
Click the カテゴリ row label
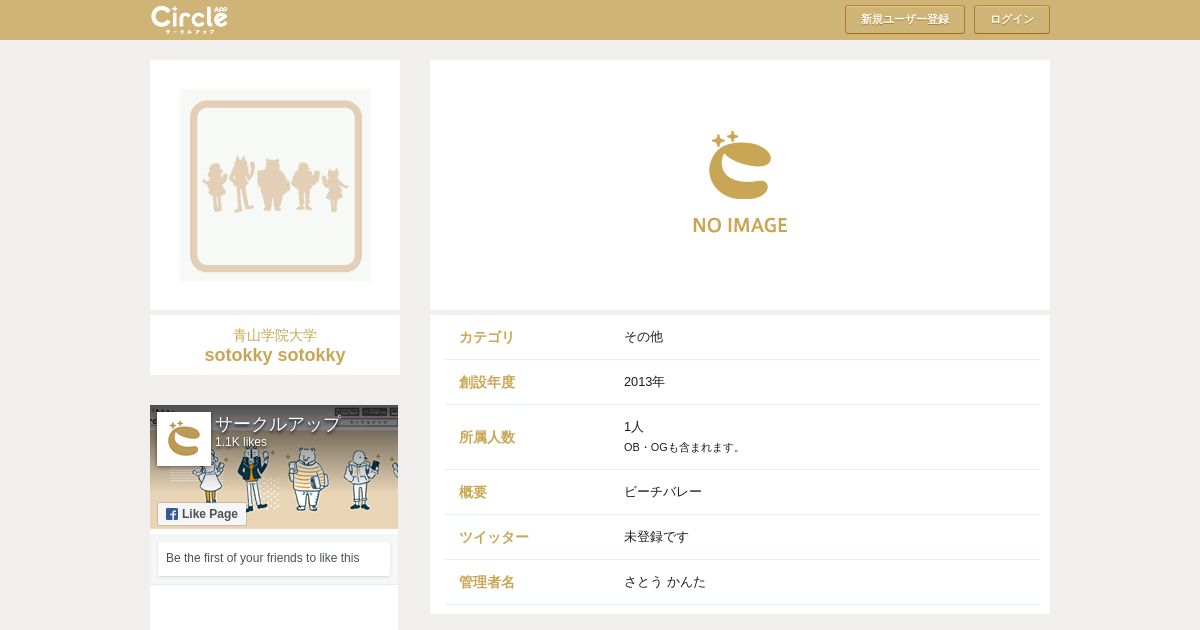click(487, 337)
